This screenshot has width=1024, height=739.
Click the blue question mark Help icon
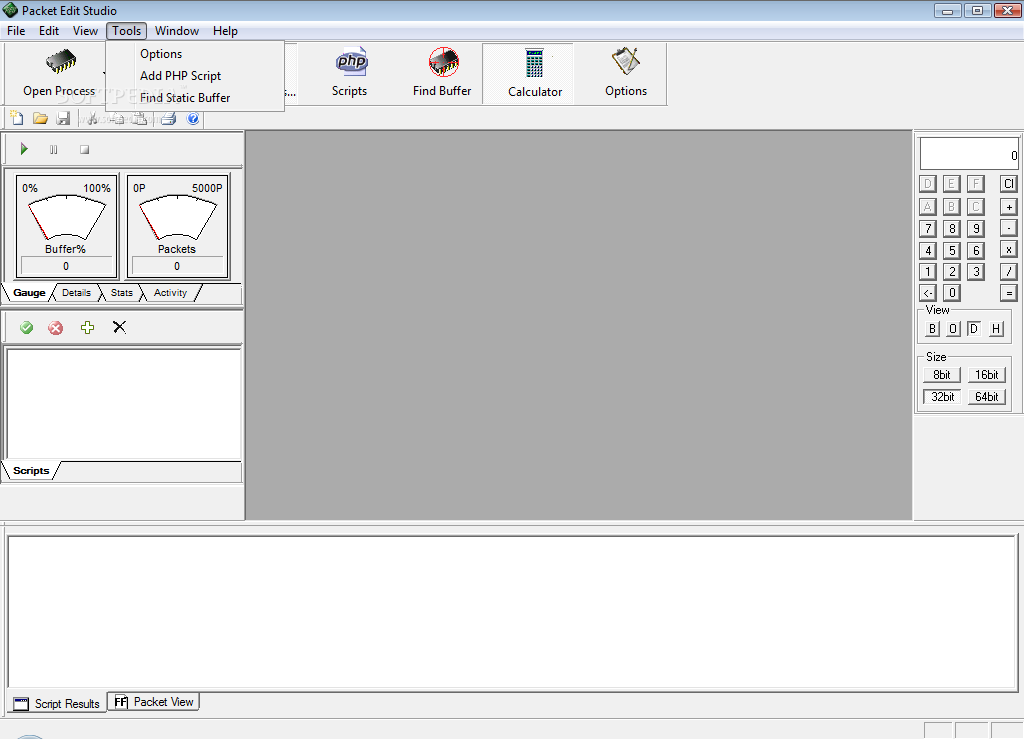click(x=193, y=118)
